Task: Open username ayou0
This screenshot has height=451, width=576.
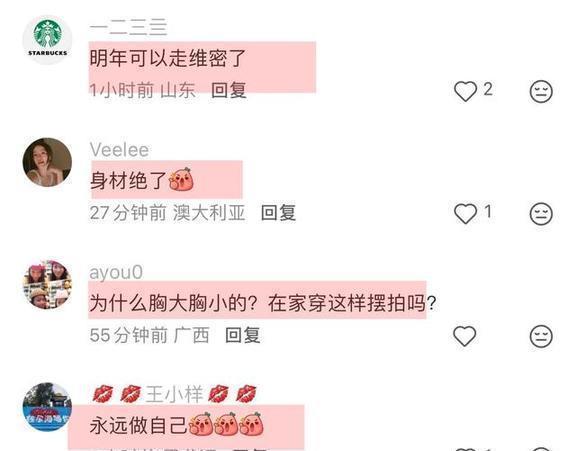Action: click(116, 273)
